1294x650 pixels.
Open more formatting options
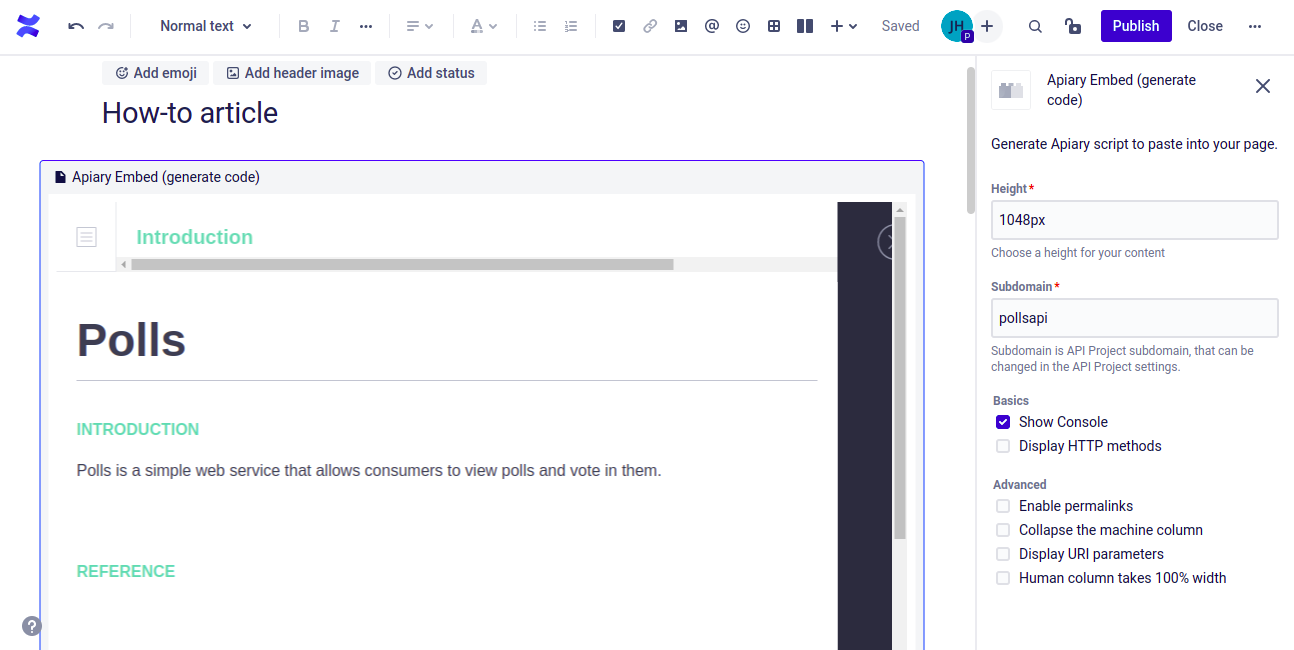[x=366, y=27]
